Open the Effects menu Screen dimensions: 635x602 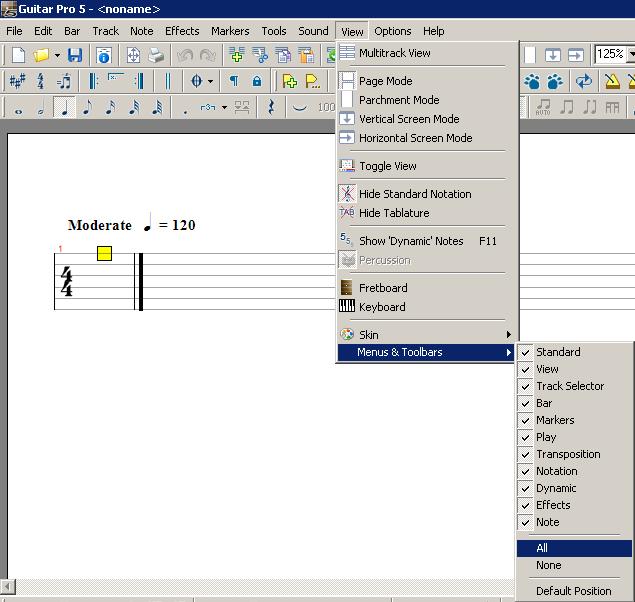click(x=182, y=31)
